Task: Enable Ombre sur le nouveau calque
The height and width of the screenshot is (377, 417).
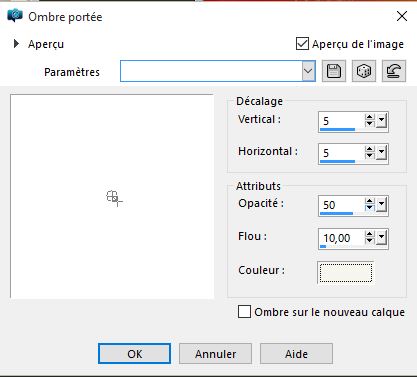Action: pos(244,312)
